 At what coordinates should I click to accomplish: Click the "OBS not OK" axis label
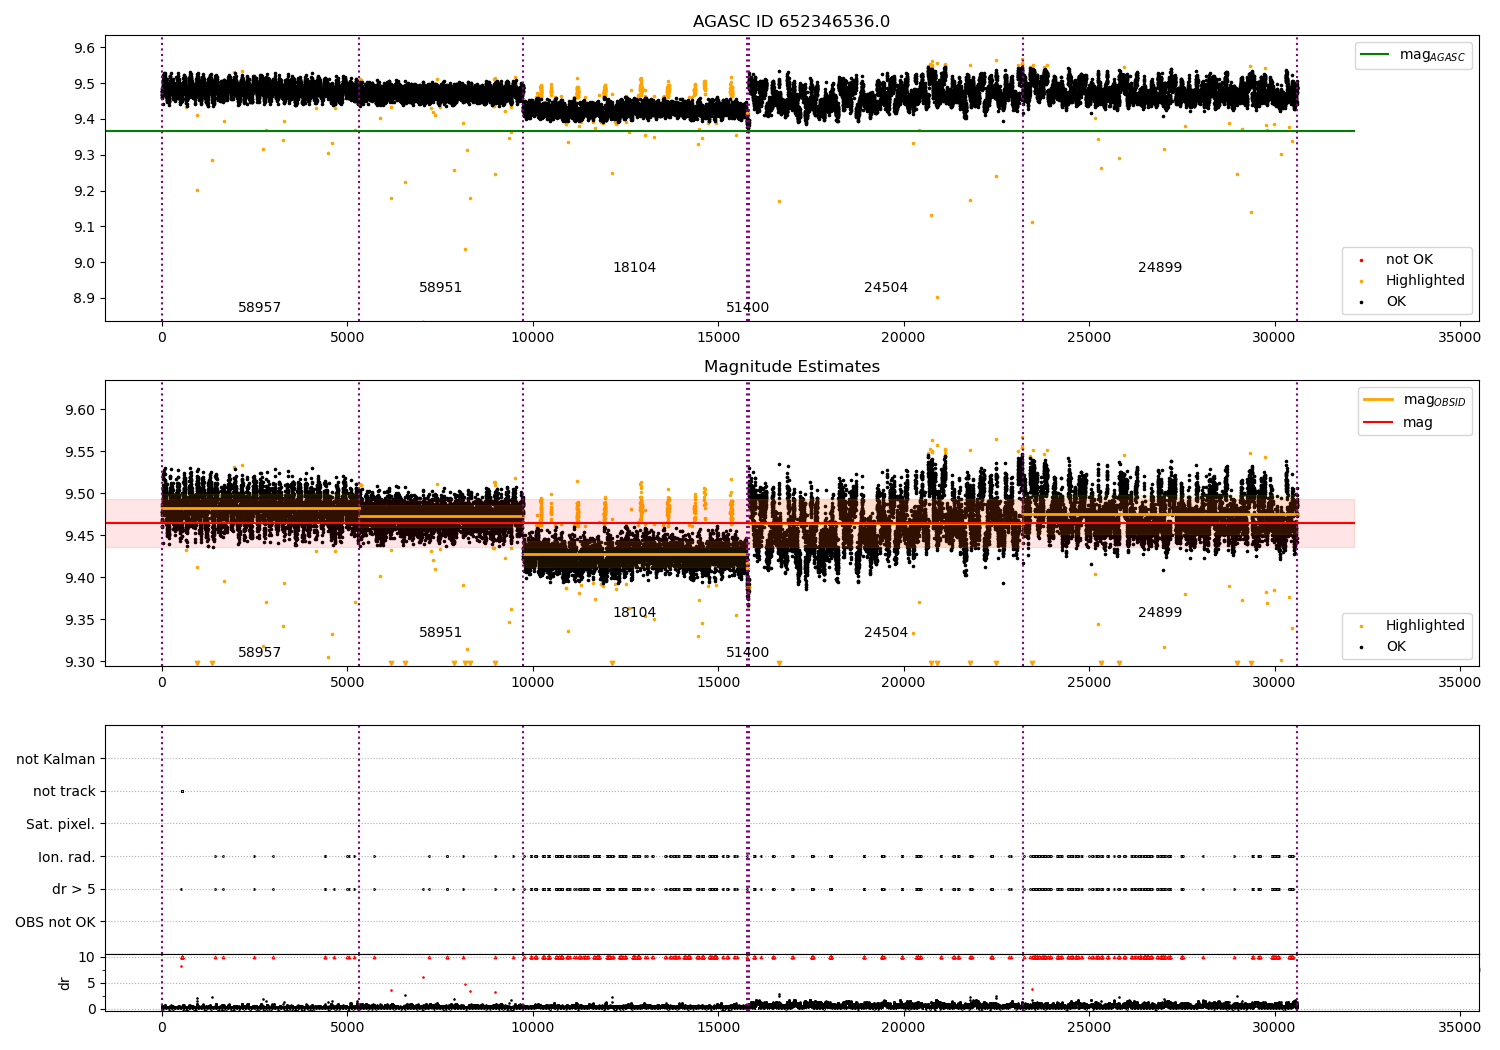click(56, 923)
